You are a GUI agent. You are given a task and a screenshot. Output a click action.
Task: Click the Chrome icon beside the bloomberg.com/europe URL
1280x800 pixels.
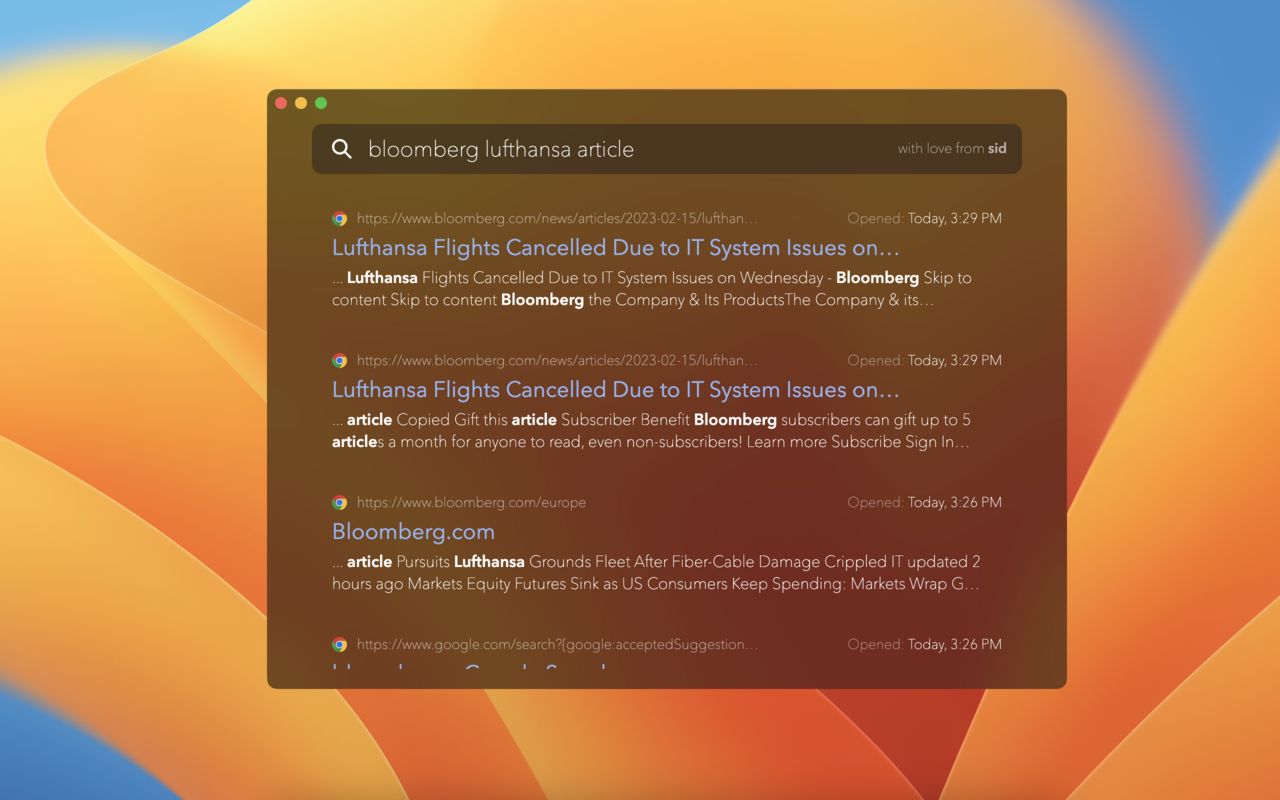pos(340,502)
